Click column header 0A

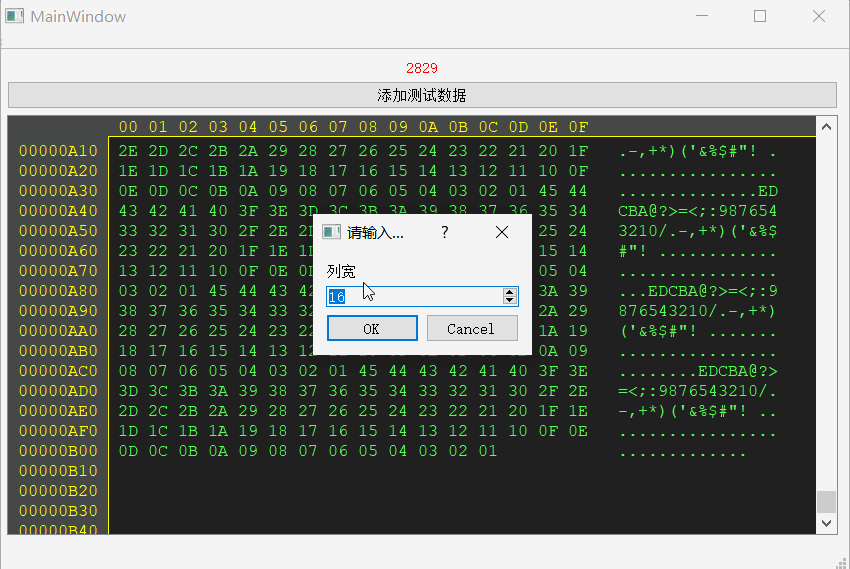click(x=428, y=127)
